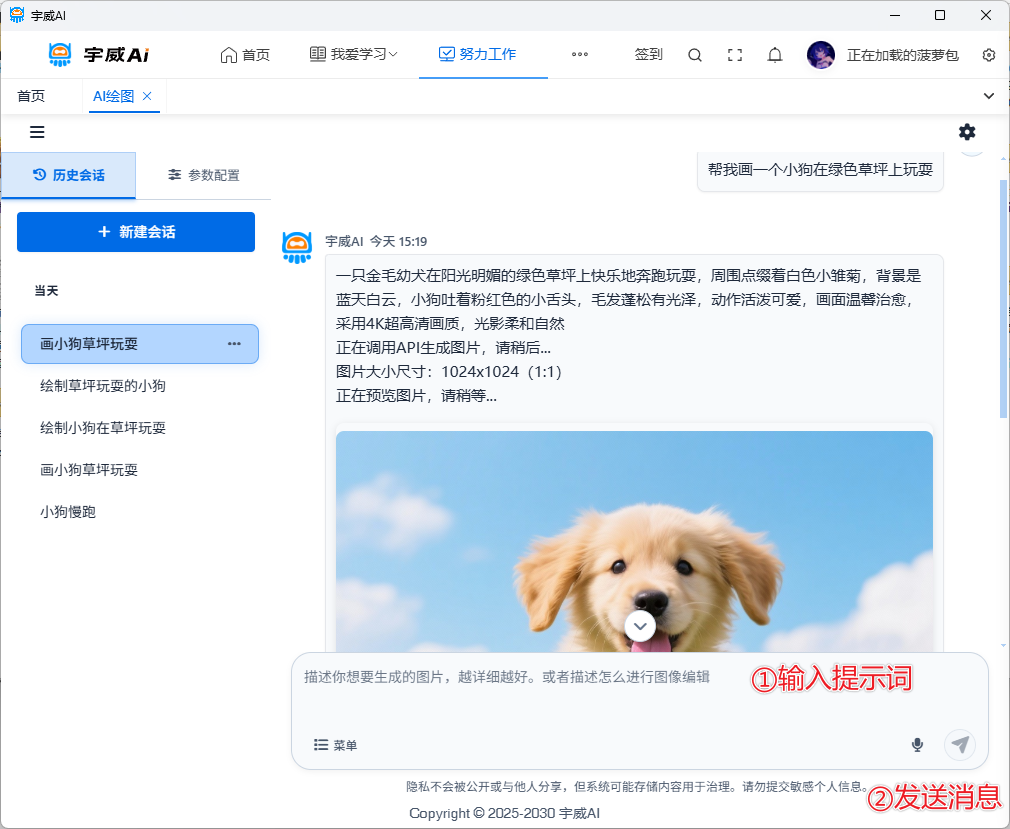Viewport: 1010px width, 829px height.
Task: Toggle the hamburger sidebar collapse icon
Action: click(x=37, y=132)
